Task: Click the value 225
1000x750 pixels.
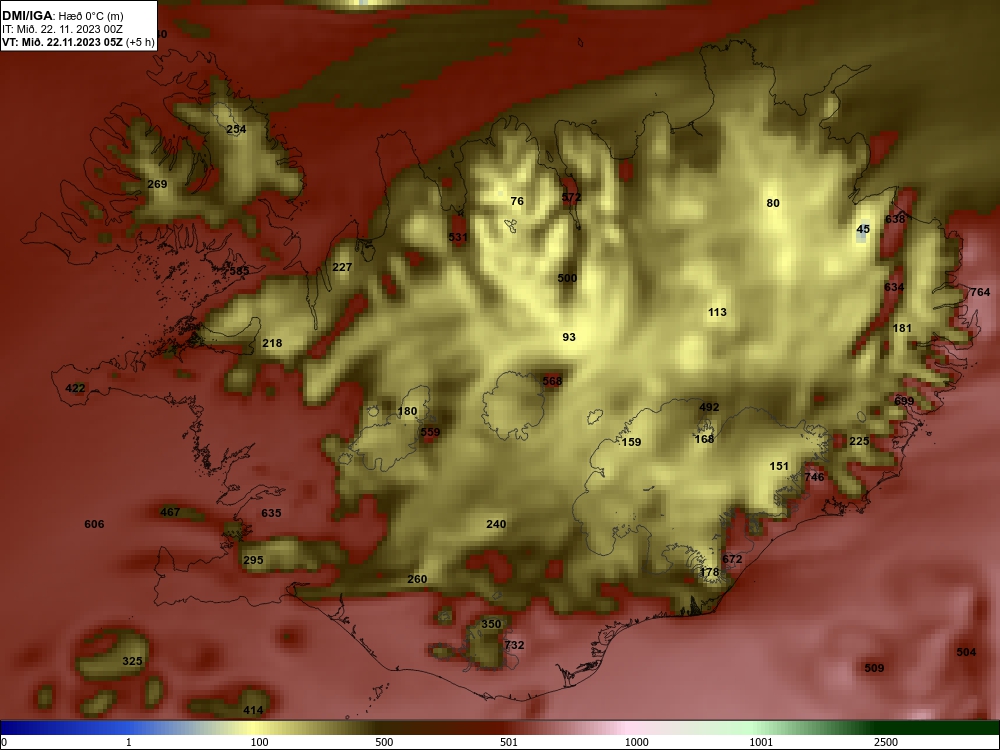Action: click(859, 441)
